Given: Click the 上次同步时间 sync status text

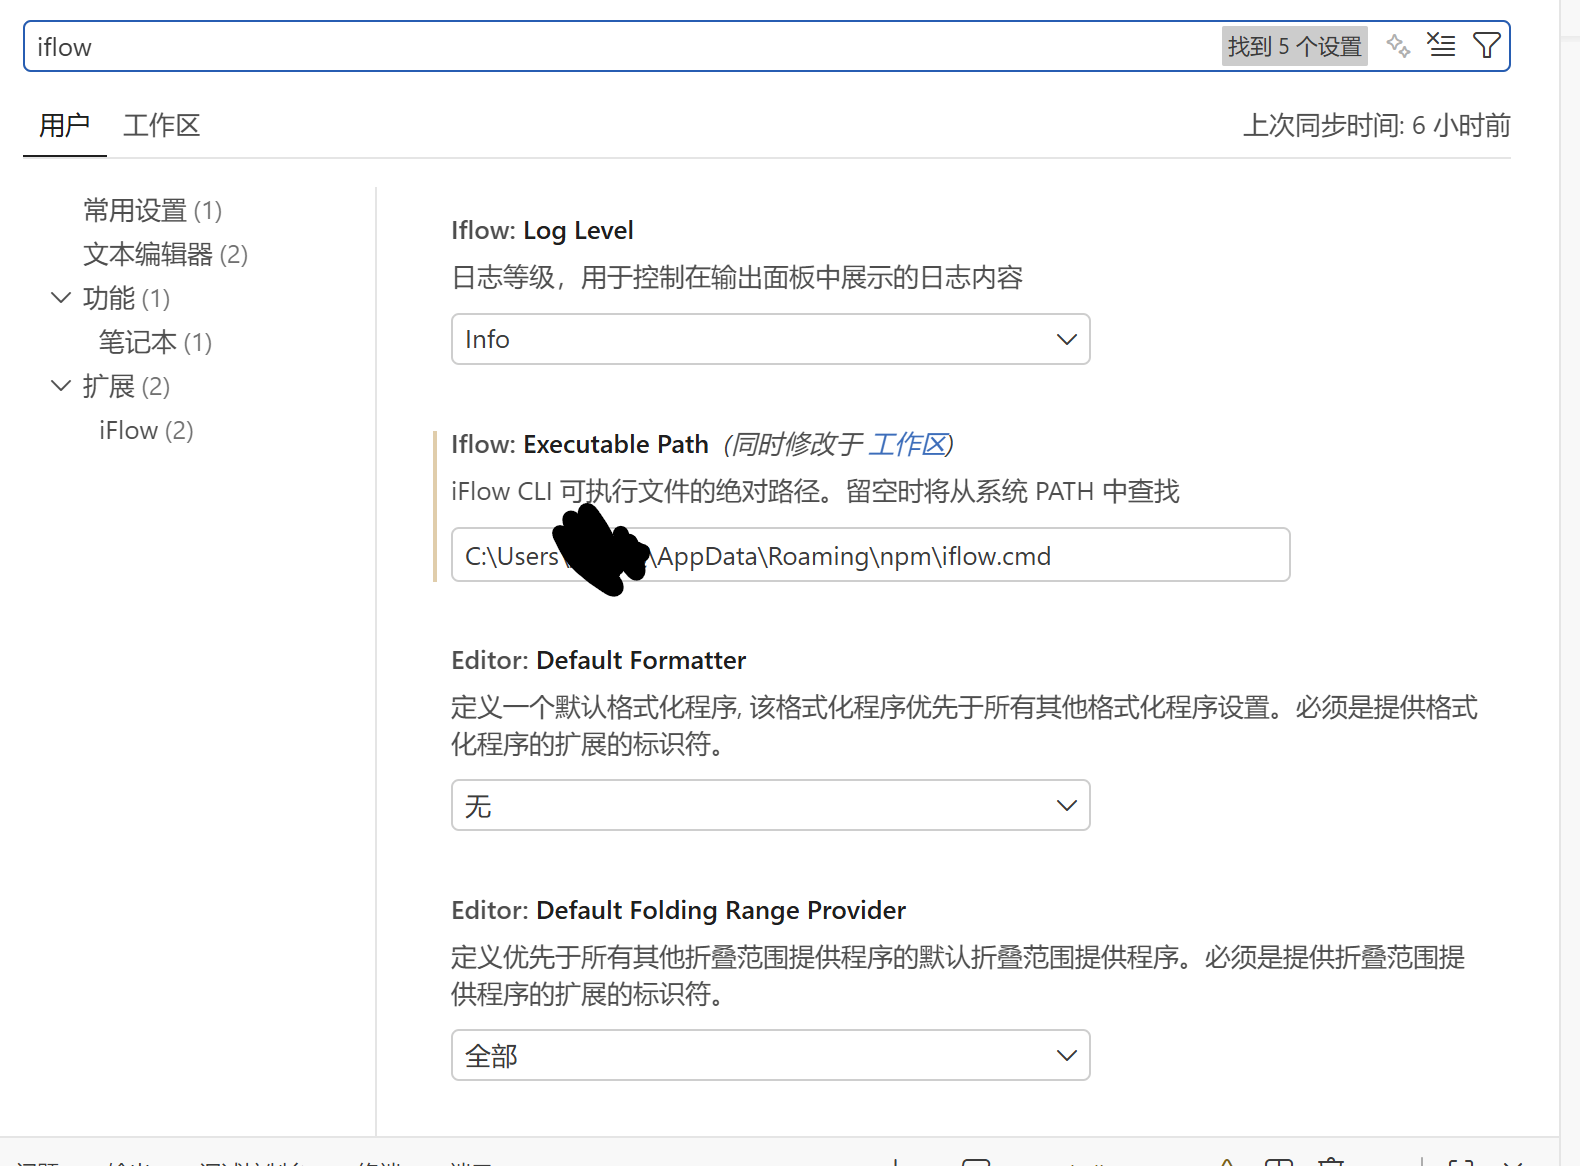Looking at the screenshot, I should click(x=1375, y=126).
